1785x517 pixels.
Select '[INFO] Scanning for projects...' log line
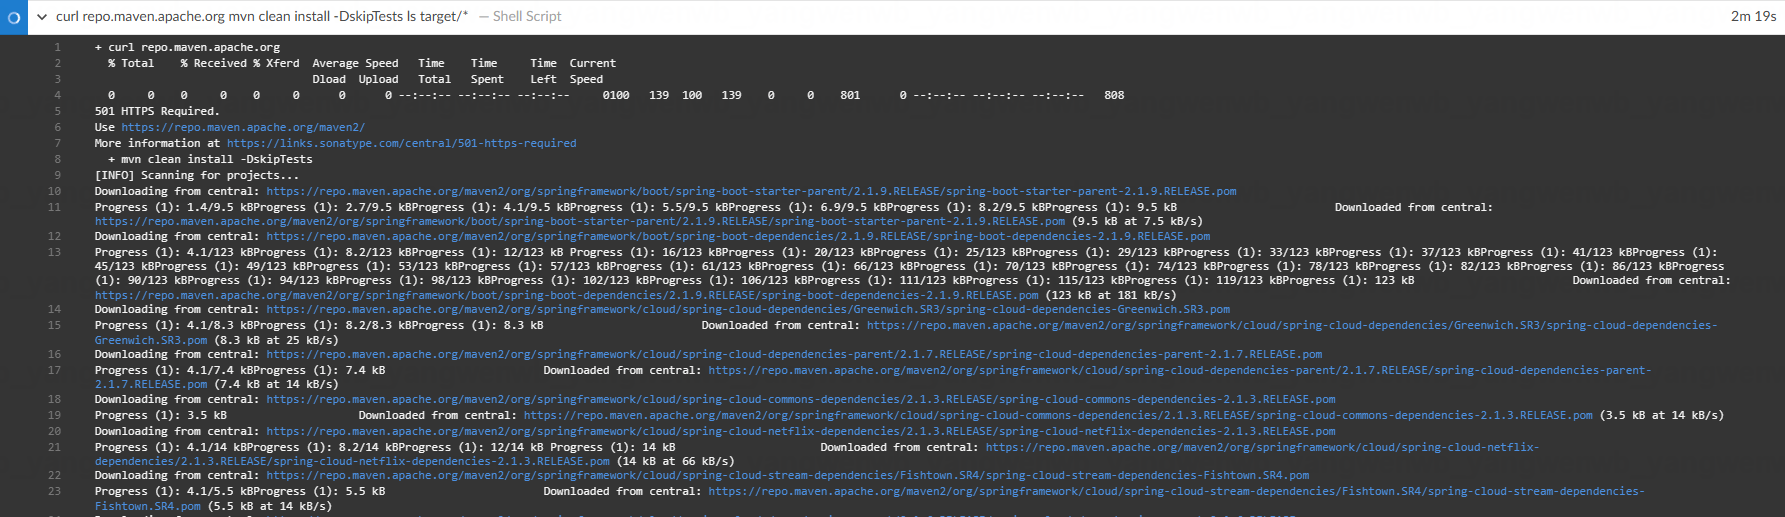point(197,175)
